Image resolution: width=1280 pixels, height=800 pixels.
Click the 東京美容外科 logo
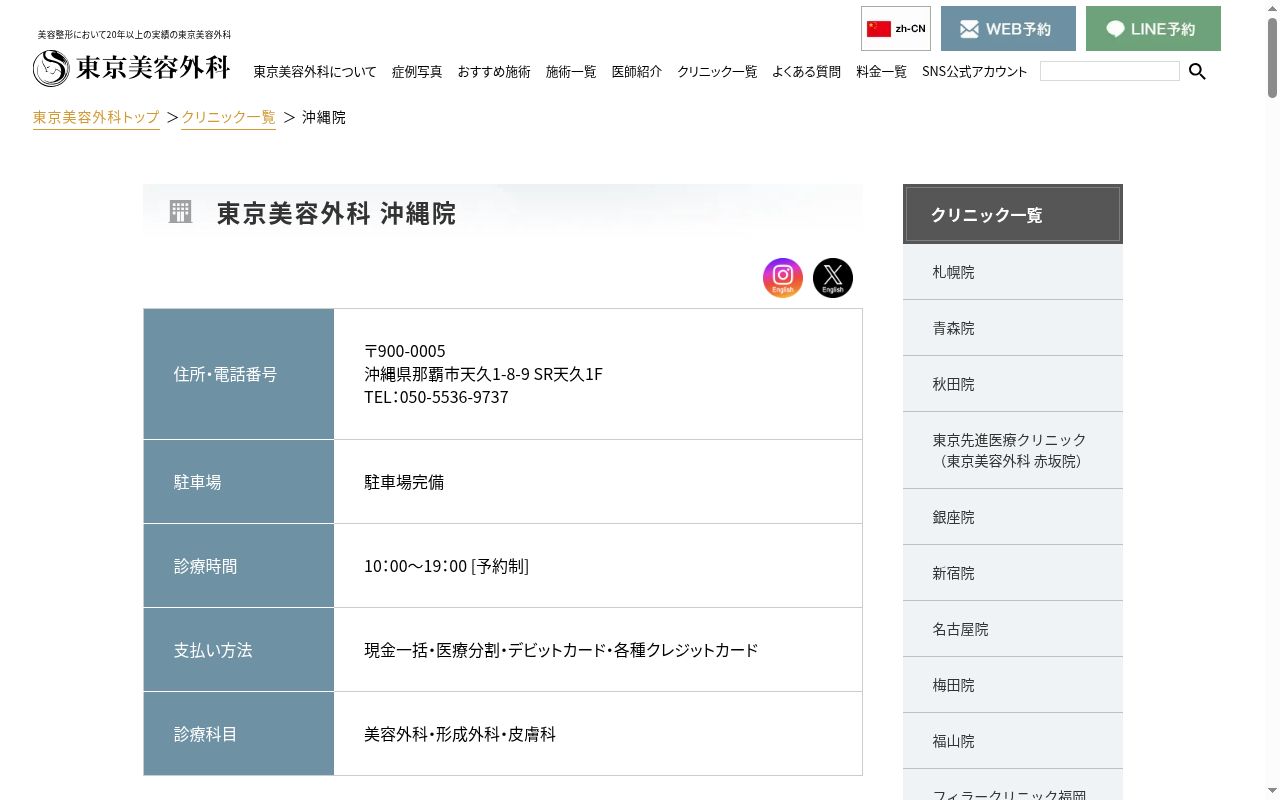[x=132, y=68]
